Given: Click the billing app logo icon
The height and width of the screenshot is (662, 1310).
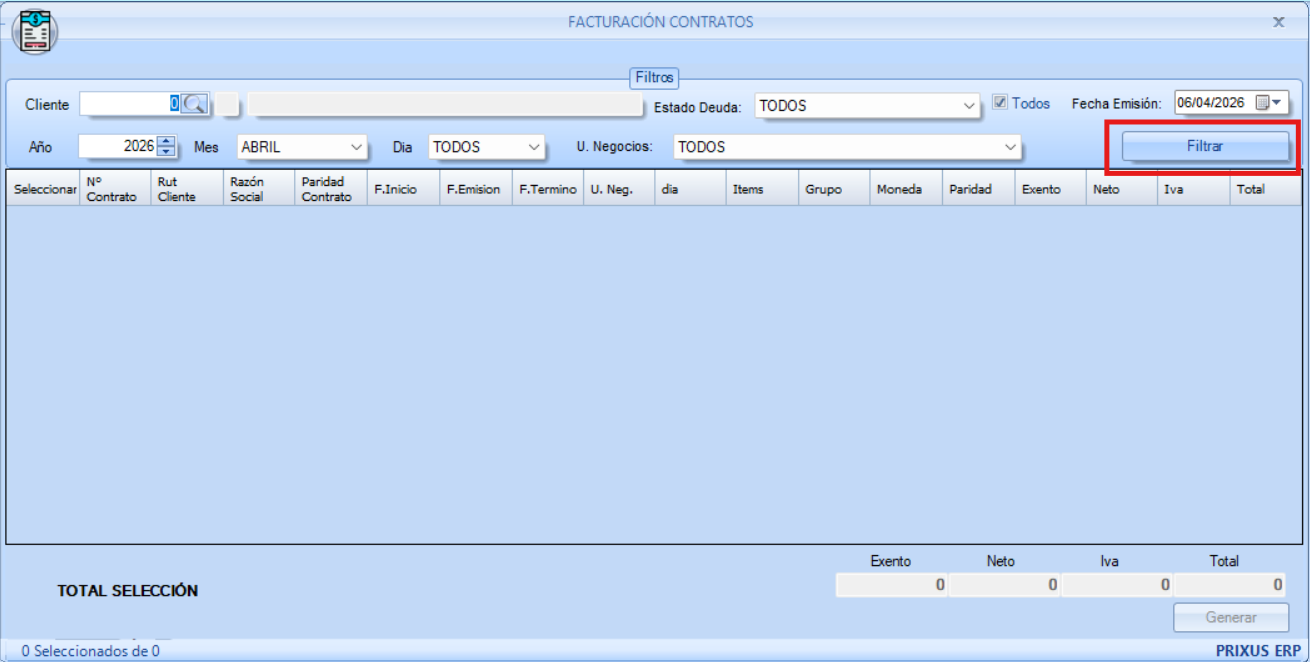Looking at the screenshot, I should [35, 31].
